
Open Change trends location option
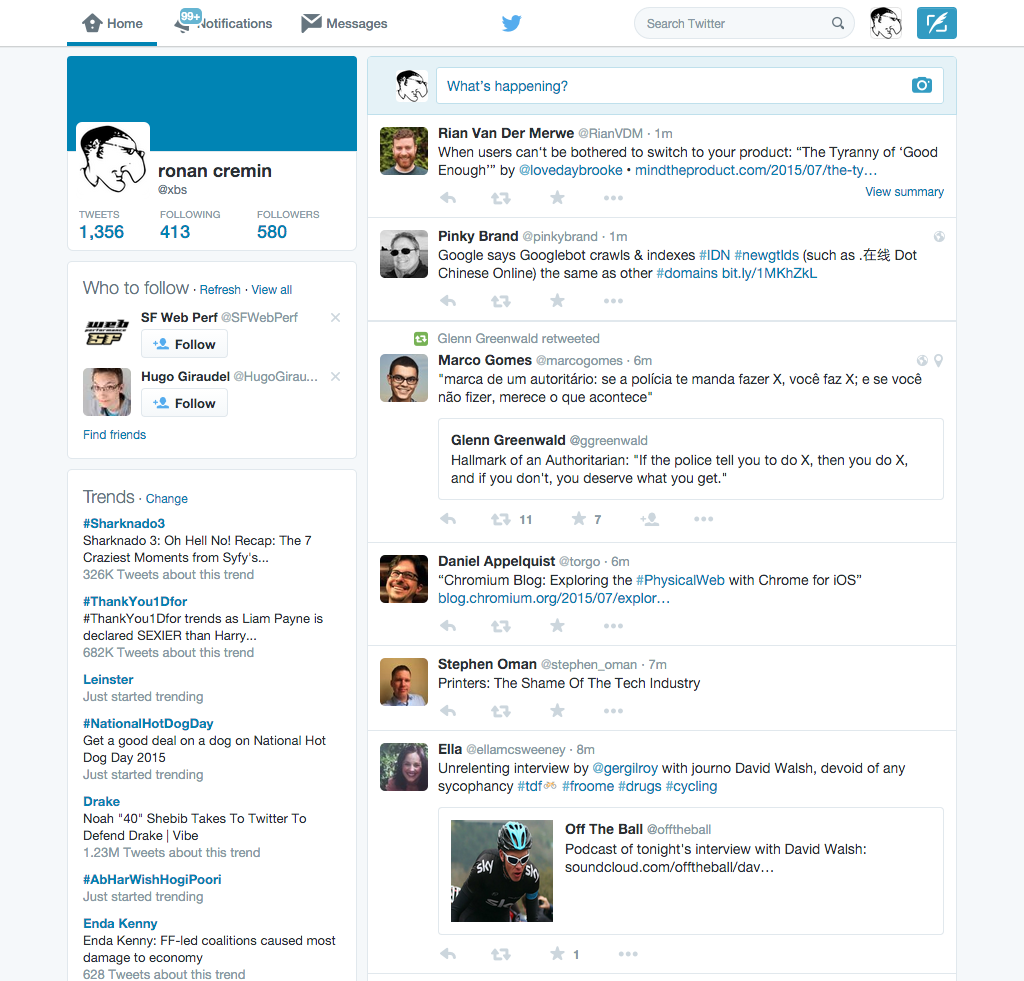point(166,499)
